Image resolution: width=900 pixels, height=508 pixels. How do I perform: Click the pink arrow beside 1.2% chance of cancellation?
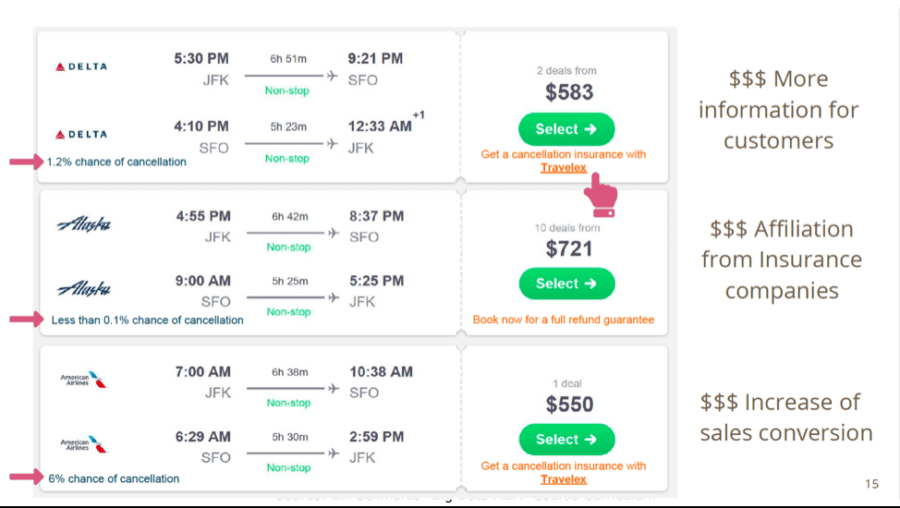pos(26,162)
